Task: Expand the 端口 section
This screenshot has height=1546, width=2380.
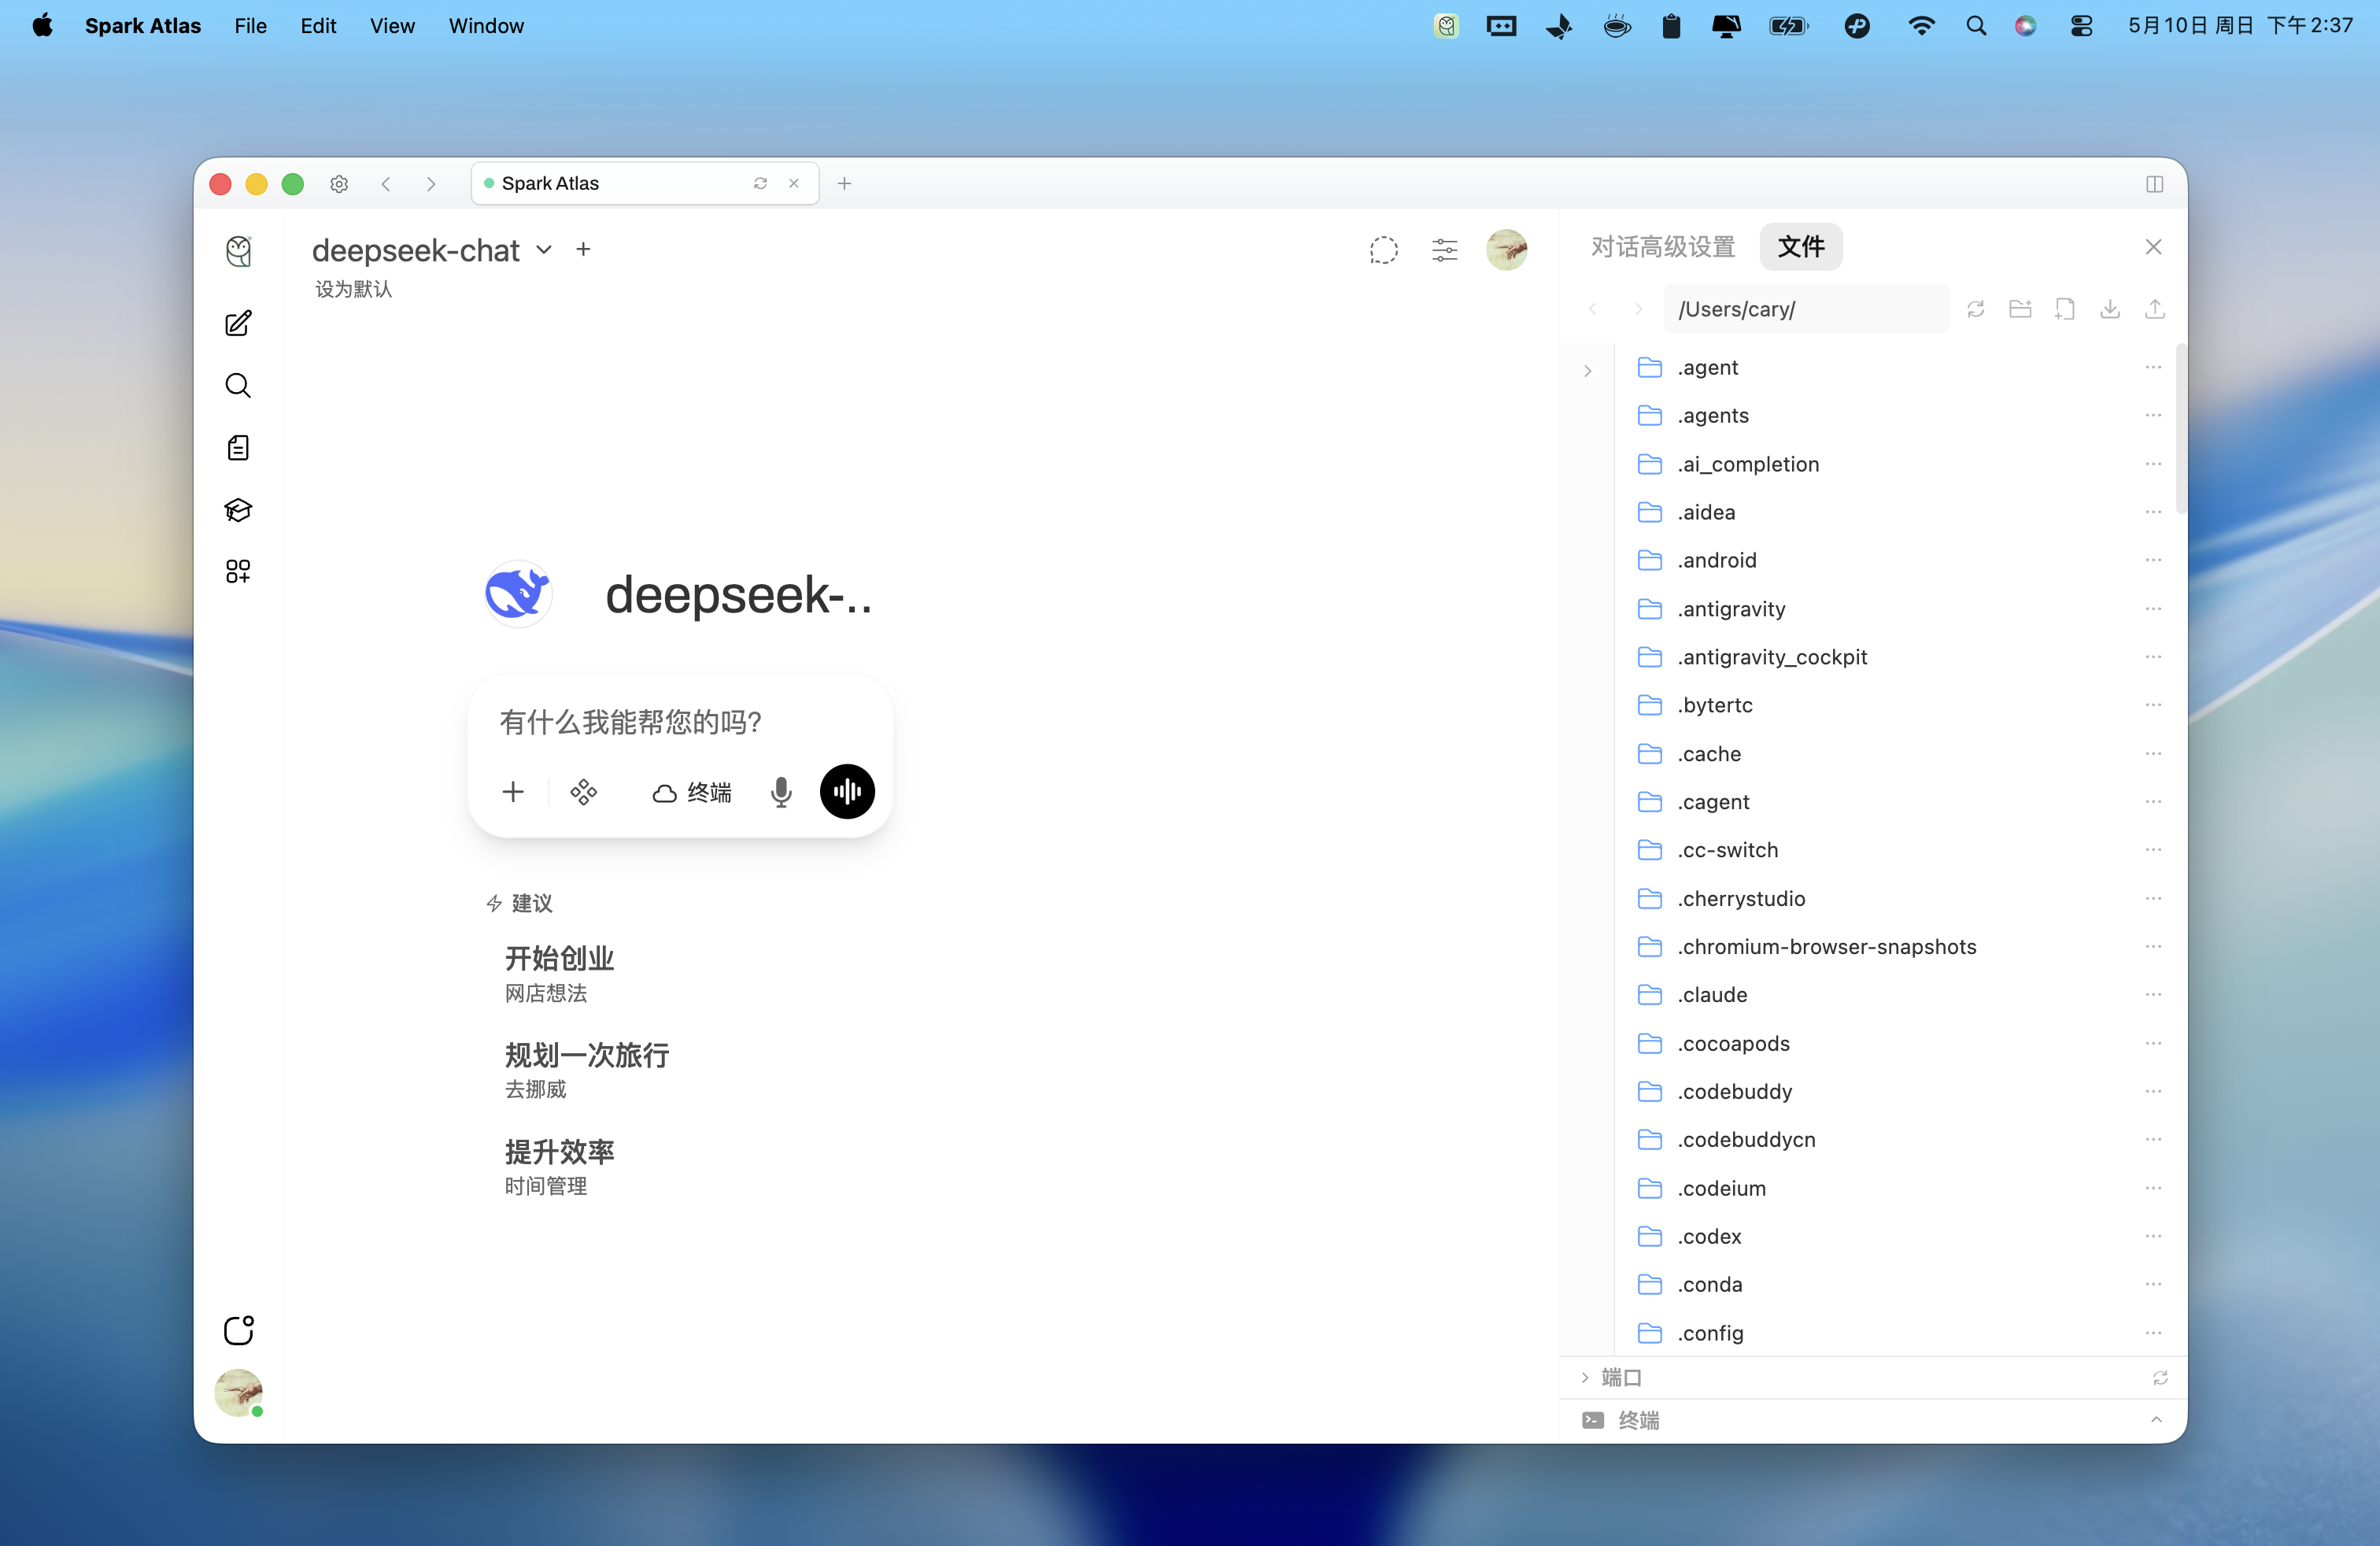Action: (1611, 1378)
